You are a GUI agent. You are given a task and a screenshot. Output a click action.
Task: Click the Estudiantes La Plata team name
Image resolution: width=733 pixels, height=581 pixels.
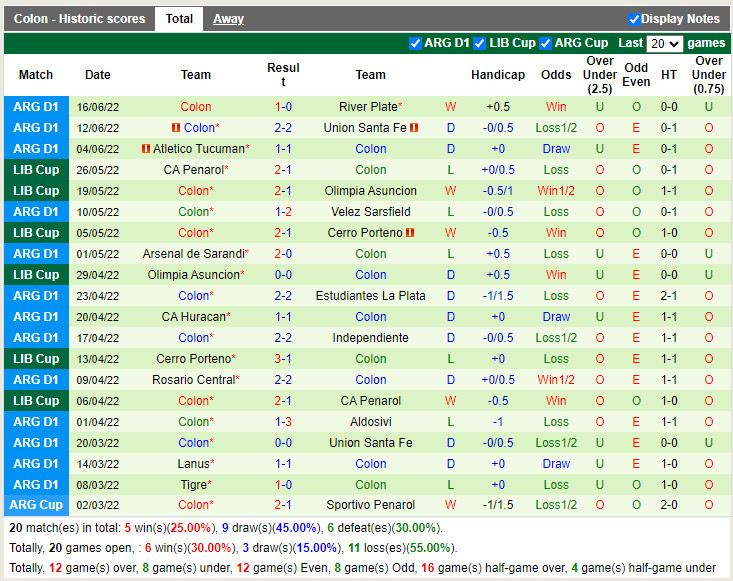pyautogui.click(x=370, y=296)
